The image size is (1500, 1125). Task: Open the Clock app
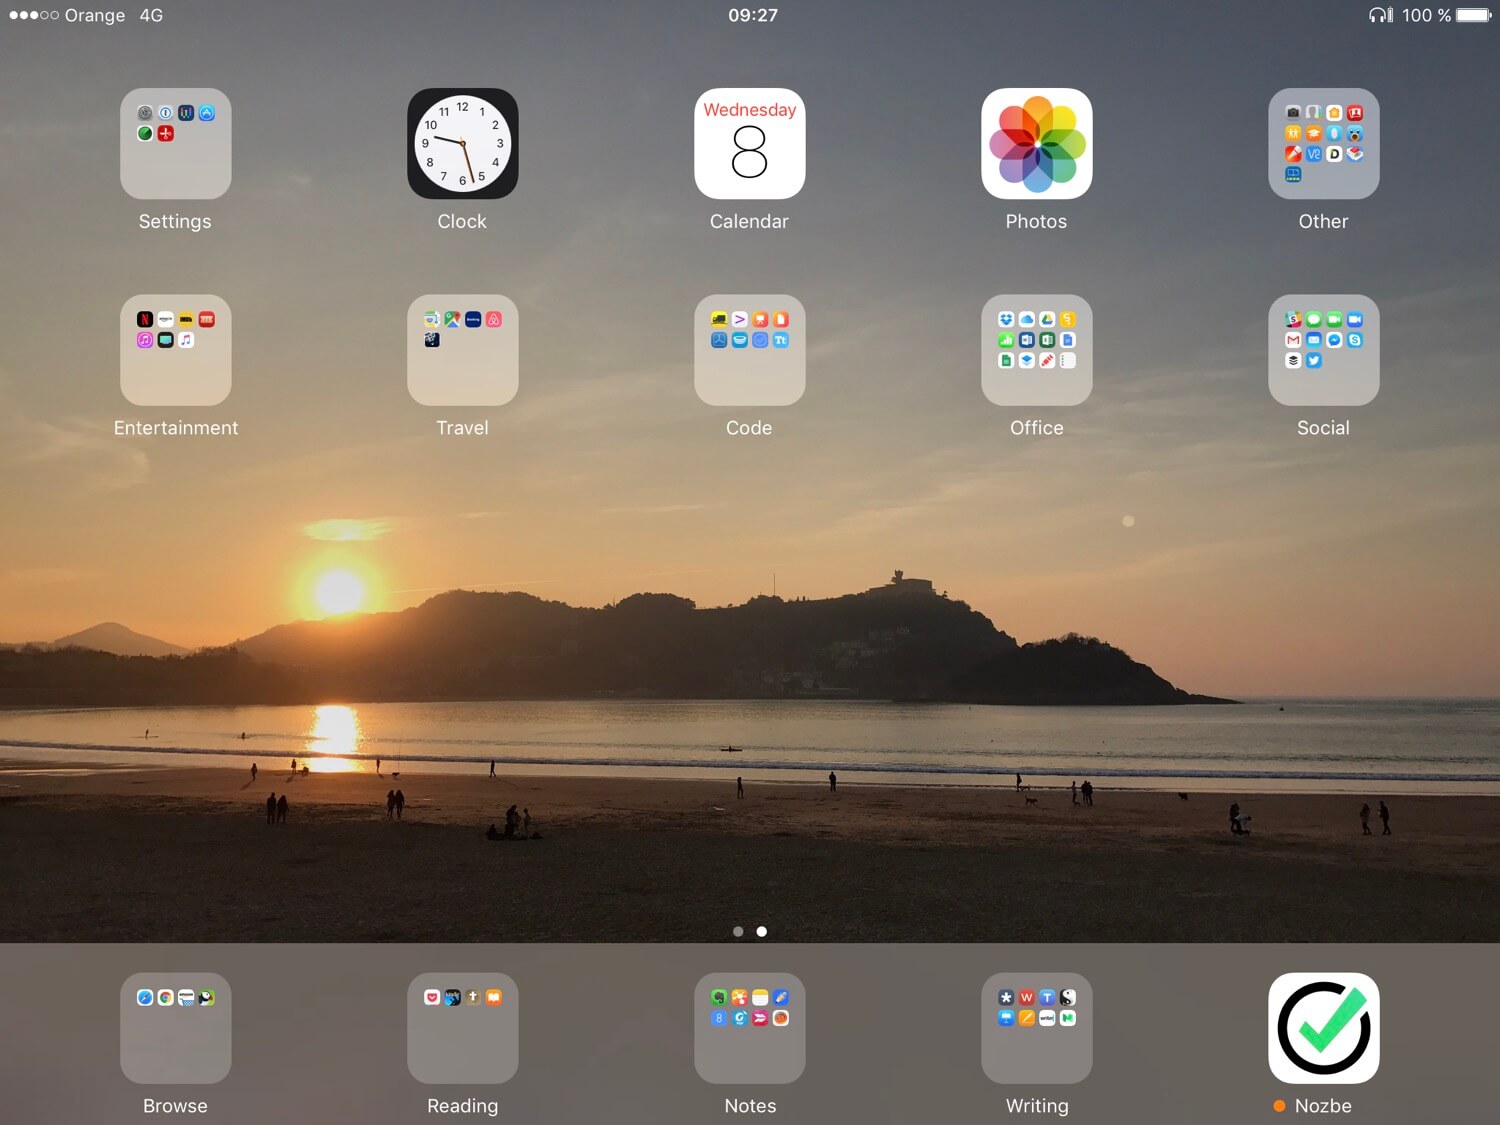coord(462,143)
